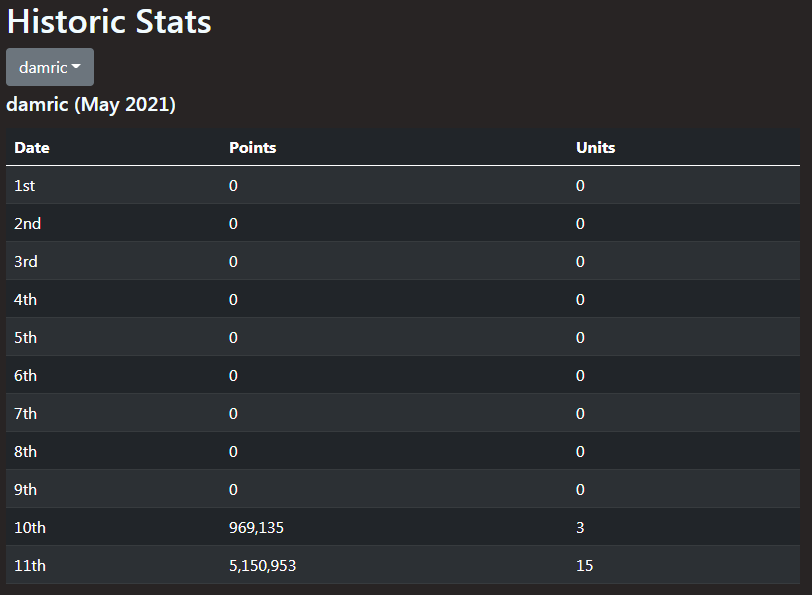Select the 3rd date row
The image size is (812, 595).
403,261
